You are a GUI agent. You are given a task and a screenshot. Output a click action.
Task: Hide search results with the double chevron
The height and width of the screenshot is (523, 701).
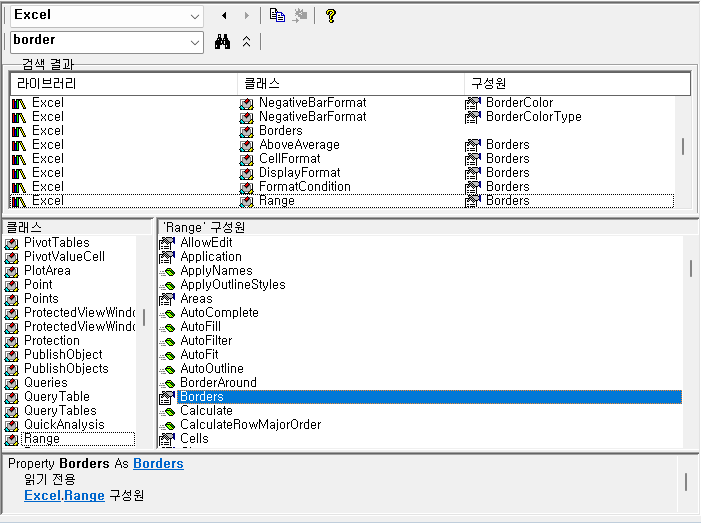(246, 42)
